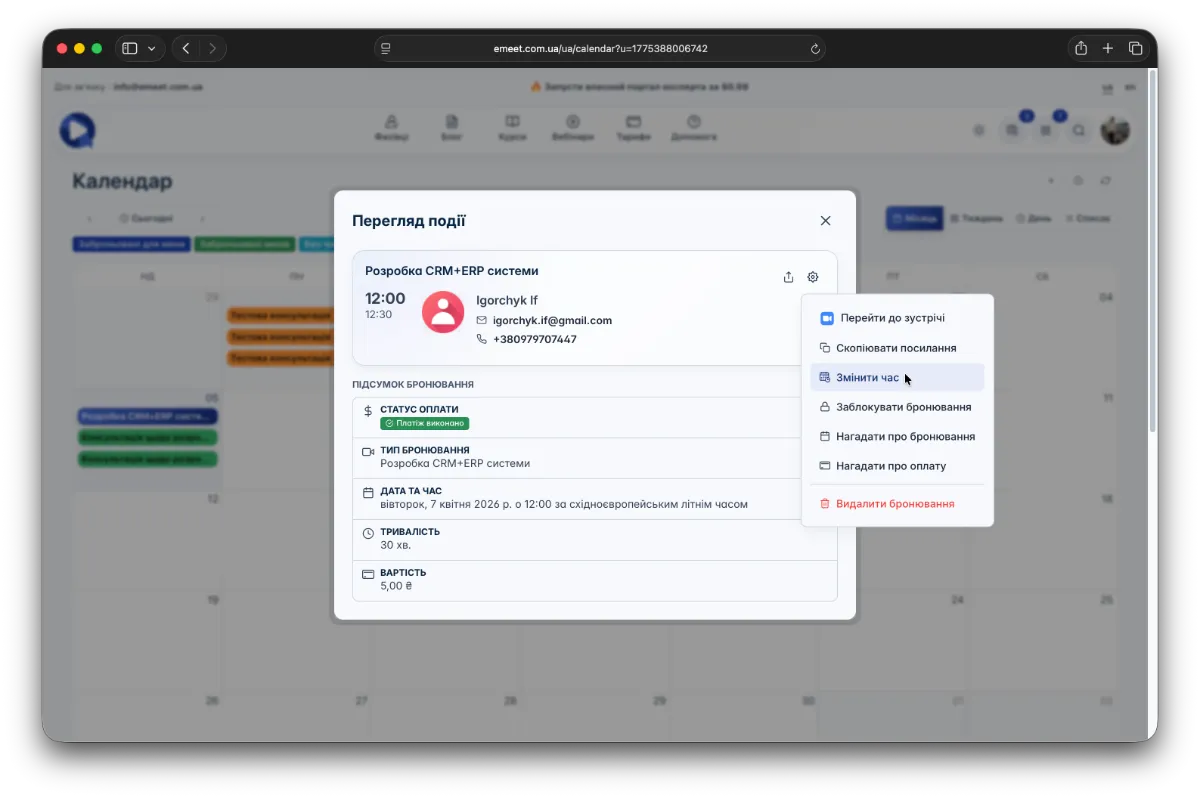This screenshot has width=1200, height=798.
Task: Select 'Нагадати про оплату' menu item
Action: click(890, 466)
